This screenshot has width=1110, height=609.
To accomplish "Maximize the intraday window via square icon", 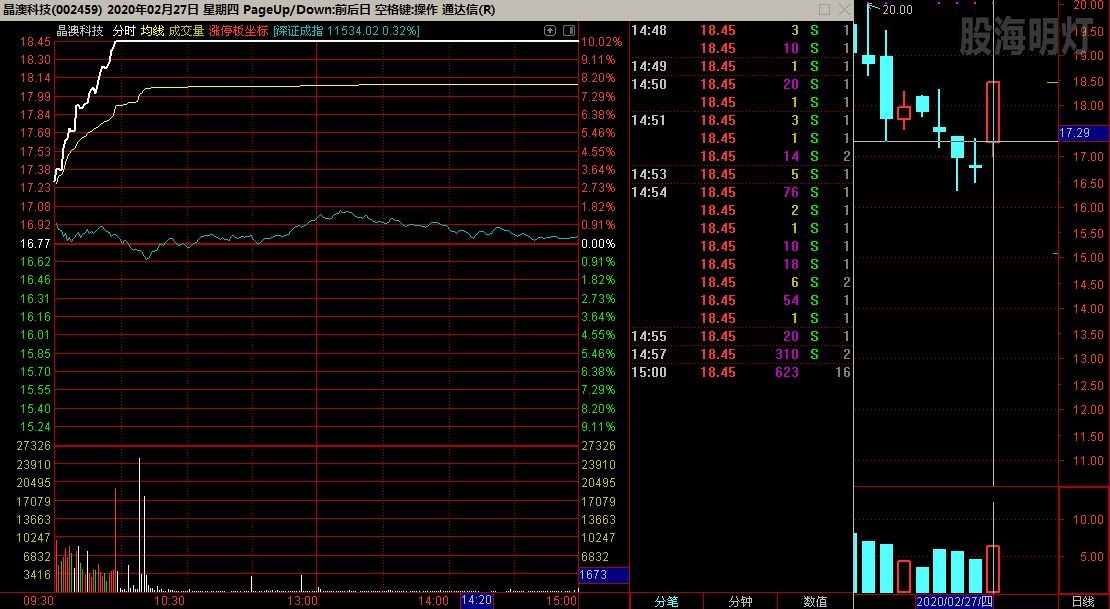I will tap(824, 9).
